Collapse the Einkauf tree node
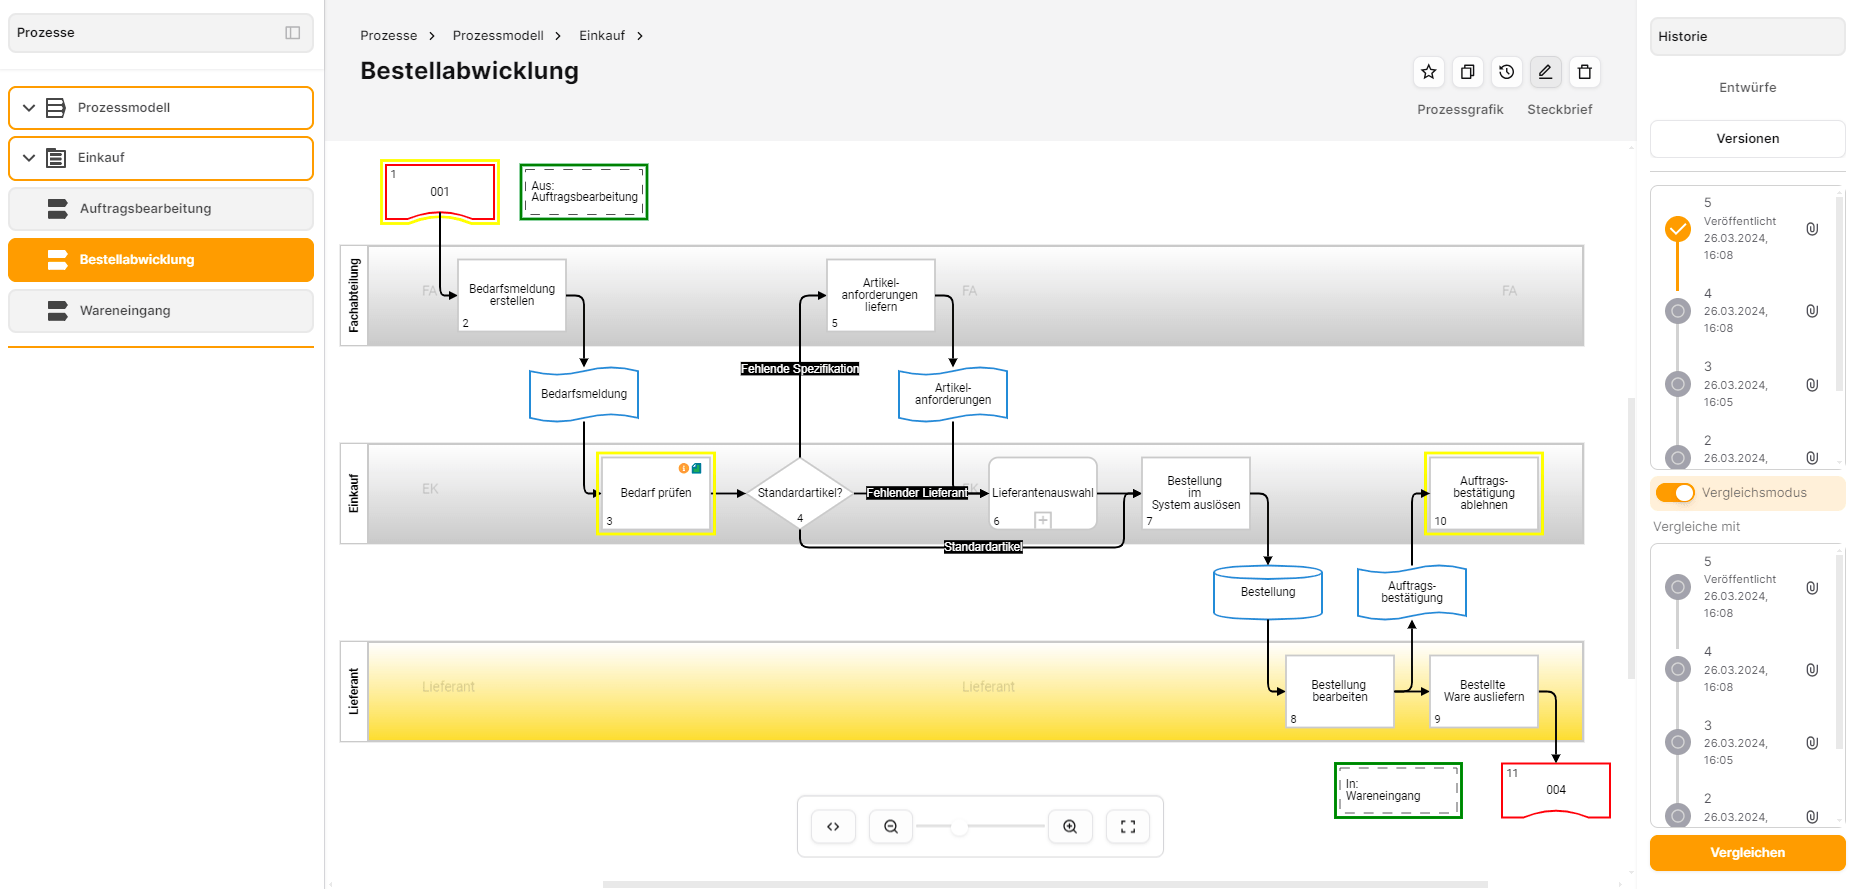1859x889 pixels. (x=29, y=158)
